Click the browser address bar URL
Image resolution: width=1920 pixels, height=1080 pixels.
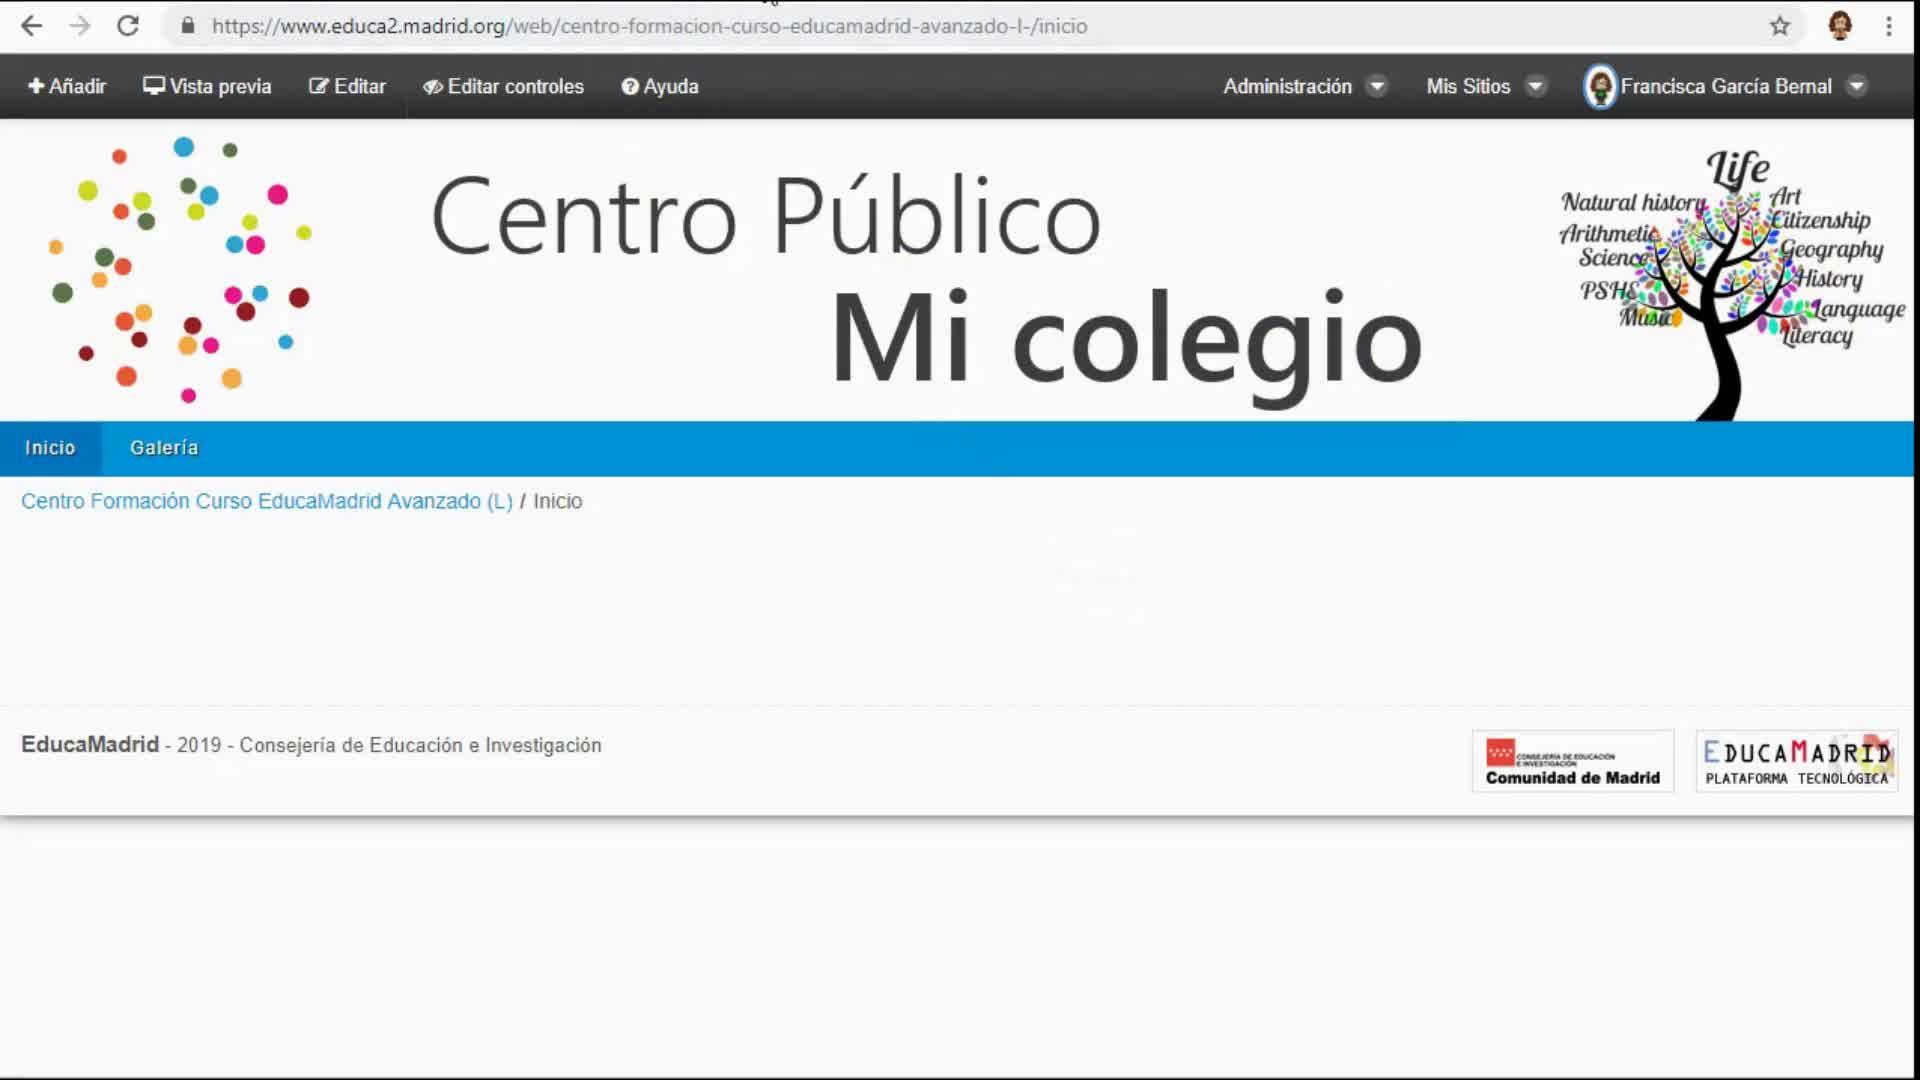tap(648, 26)
